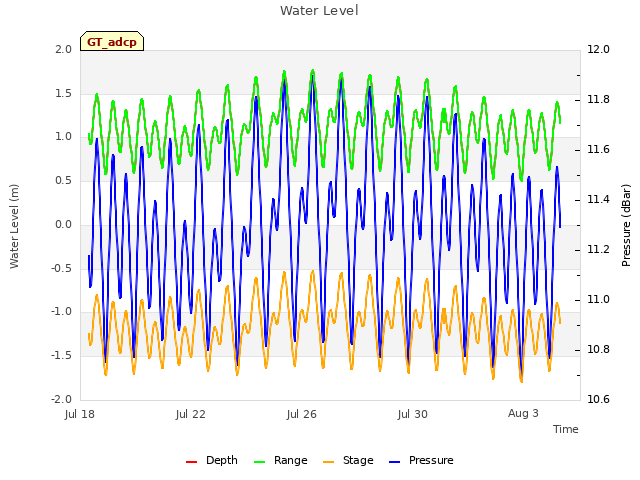Screen dimensions: 640x480
Task: Click the 12.0 right axis tick label
Action: 598,49
